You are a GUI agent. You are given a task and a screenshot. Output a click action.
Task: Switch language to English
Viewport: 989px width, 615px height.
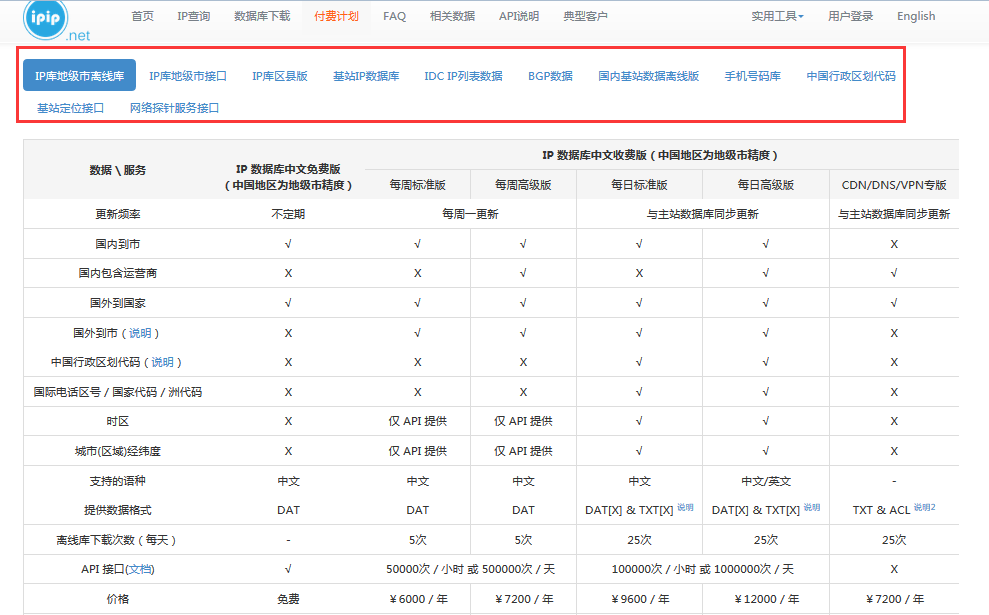[916, 16]
